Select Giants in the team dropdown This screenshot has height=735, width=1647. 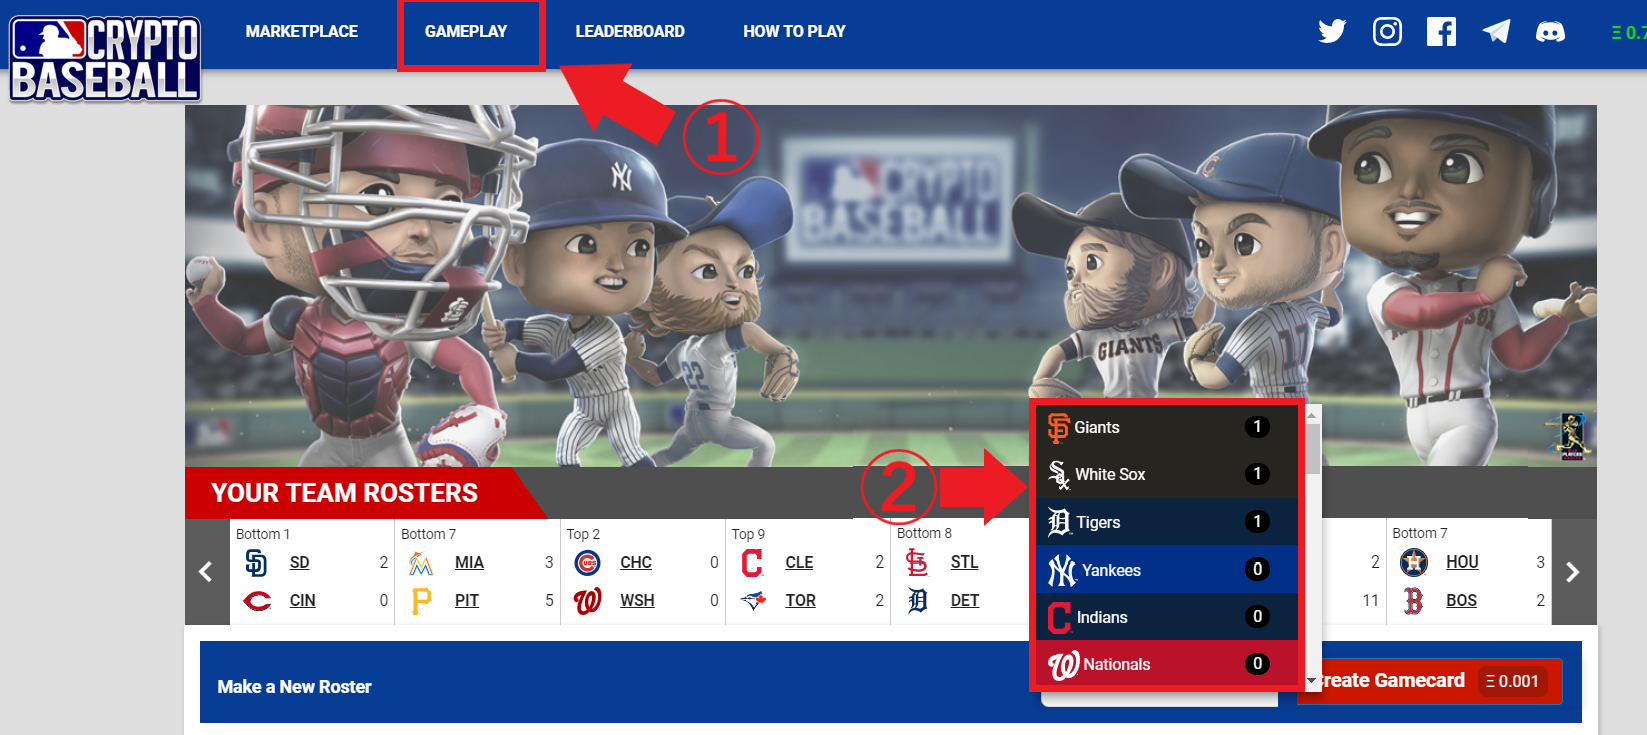point(1166,427)
